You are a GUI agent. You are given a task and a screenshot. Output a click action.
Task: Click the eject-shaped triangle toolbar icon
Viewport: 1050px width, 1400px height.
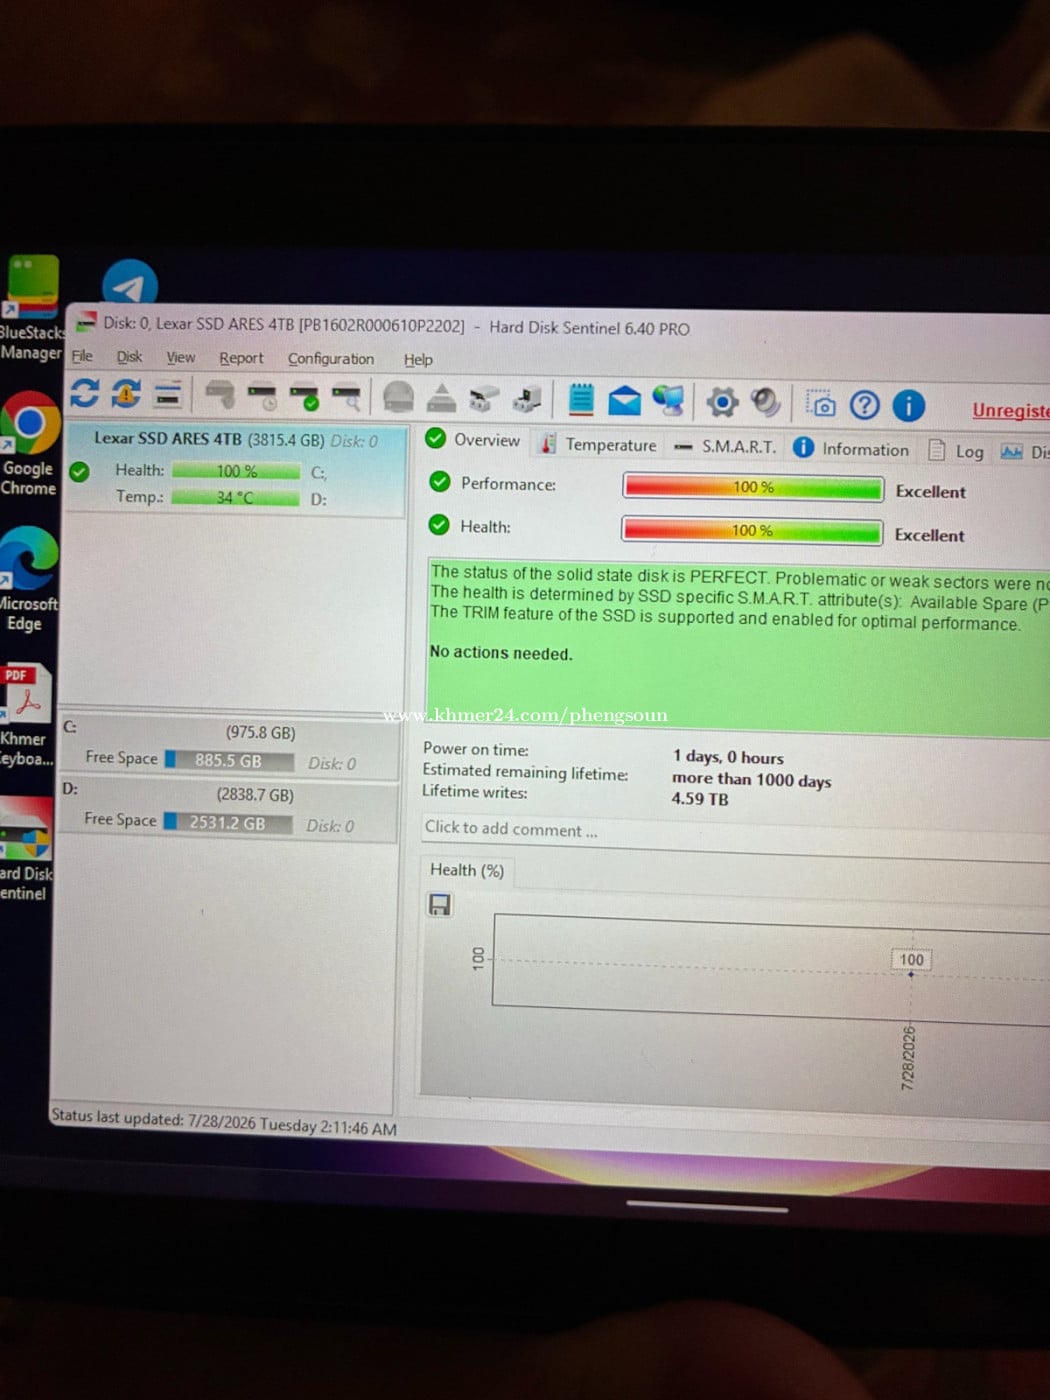point(441,399)
